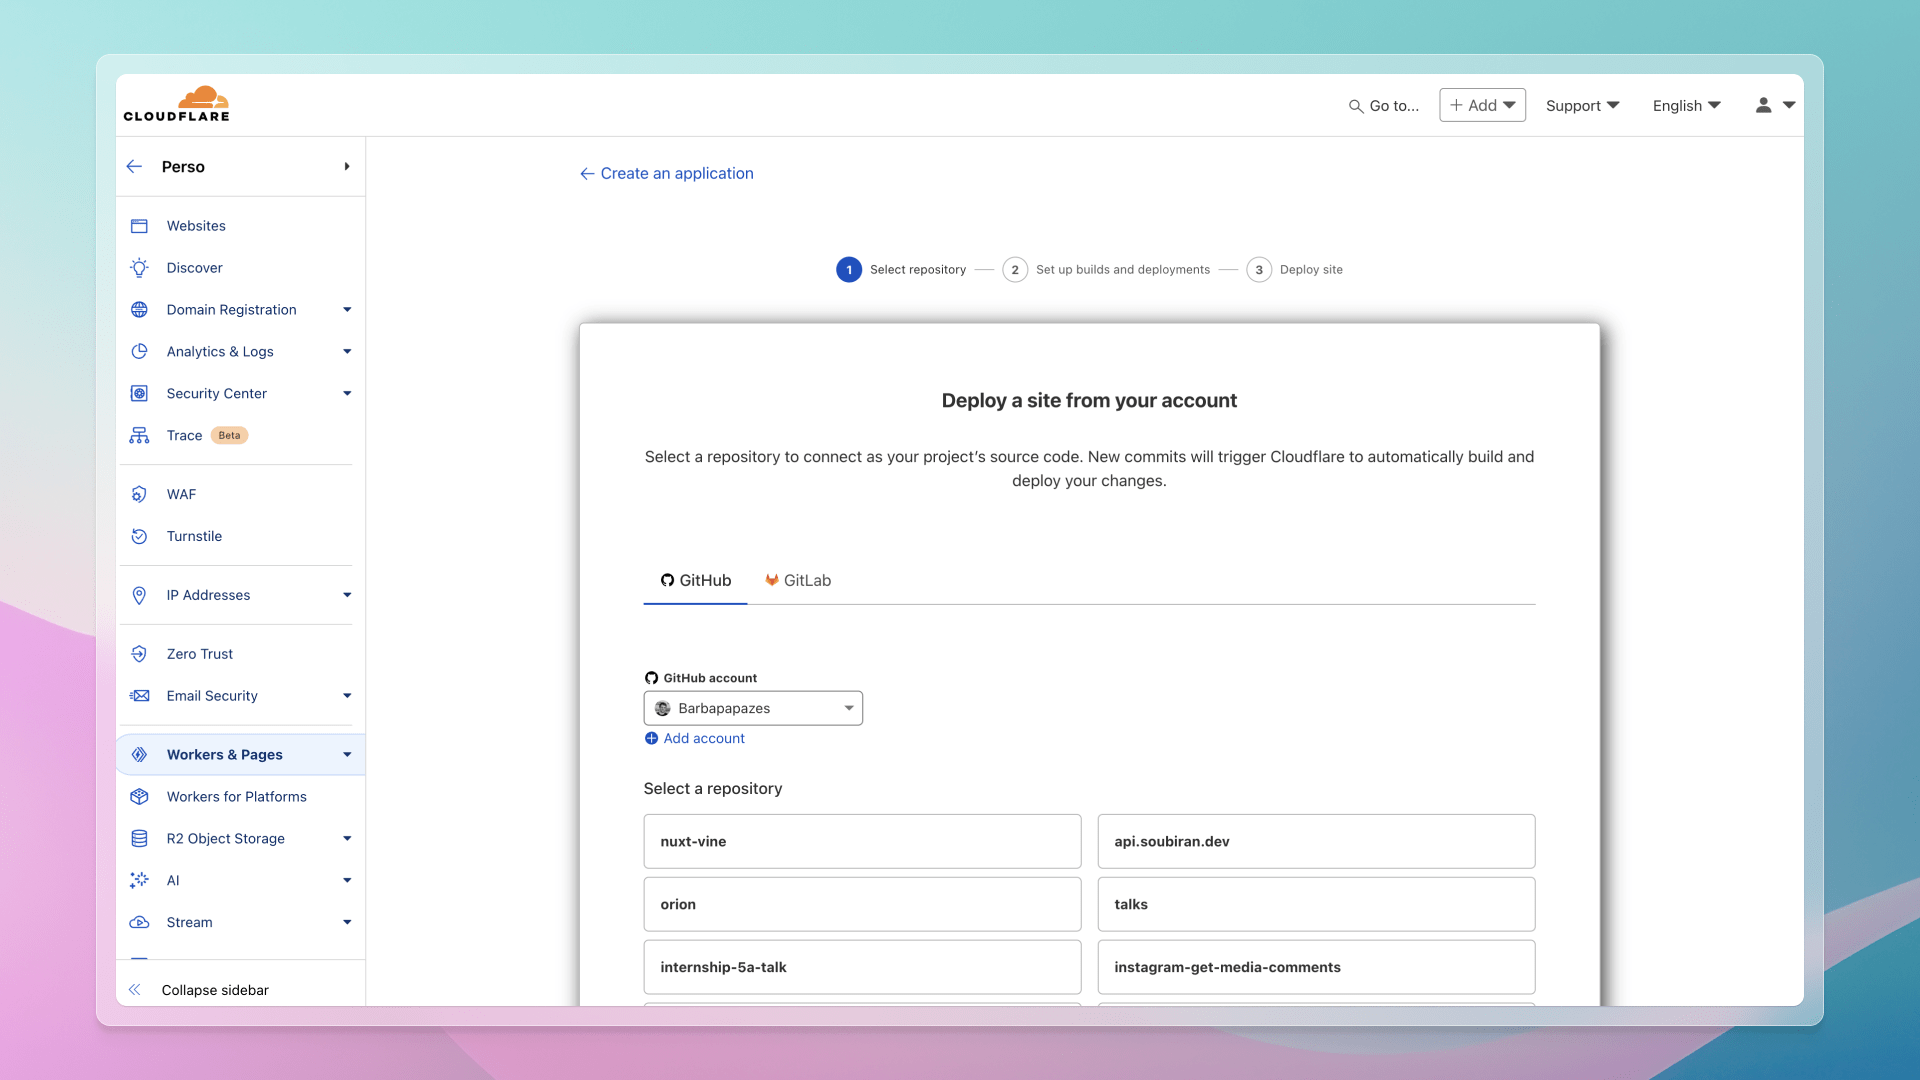This screenshot has width=1920, height=1080.
Task: Select the orion repository
Action: [862, 905]
